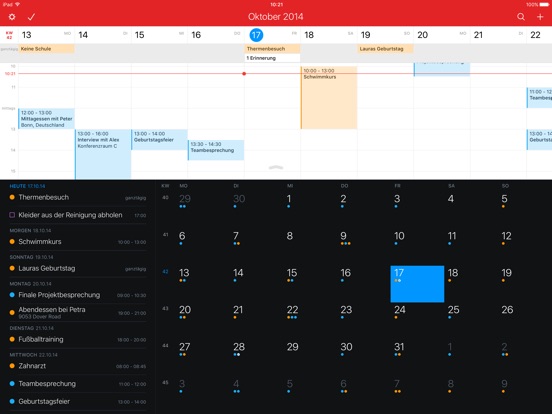The image size is (552, 414).
Task: Check off Kleider aus der Reinigung abholen
Action: 12,215
